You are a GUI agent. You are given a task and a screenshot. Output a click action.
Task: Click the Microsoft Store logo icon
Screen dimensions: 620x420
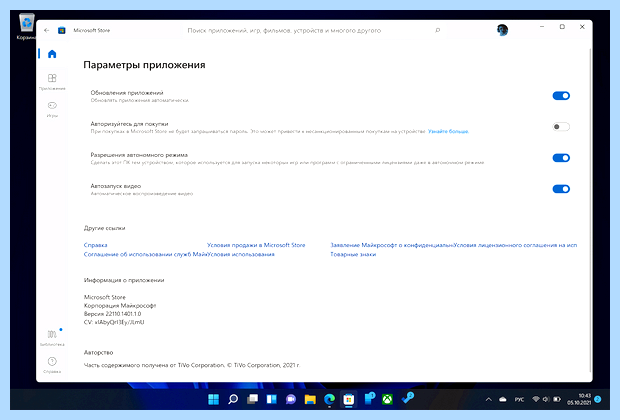tap(62, 30)
